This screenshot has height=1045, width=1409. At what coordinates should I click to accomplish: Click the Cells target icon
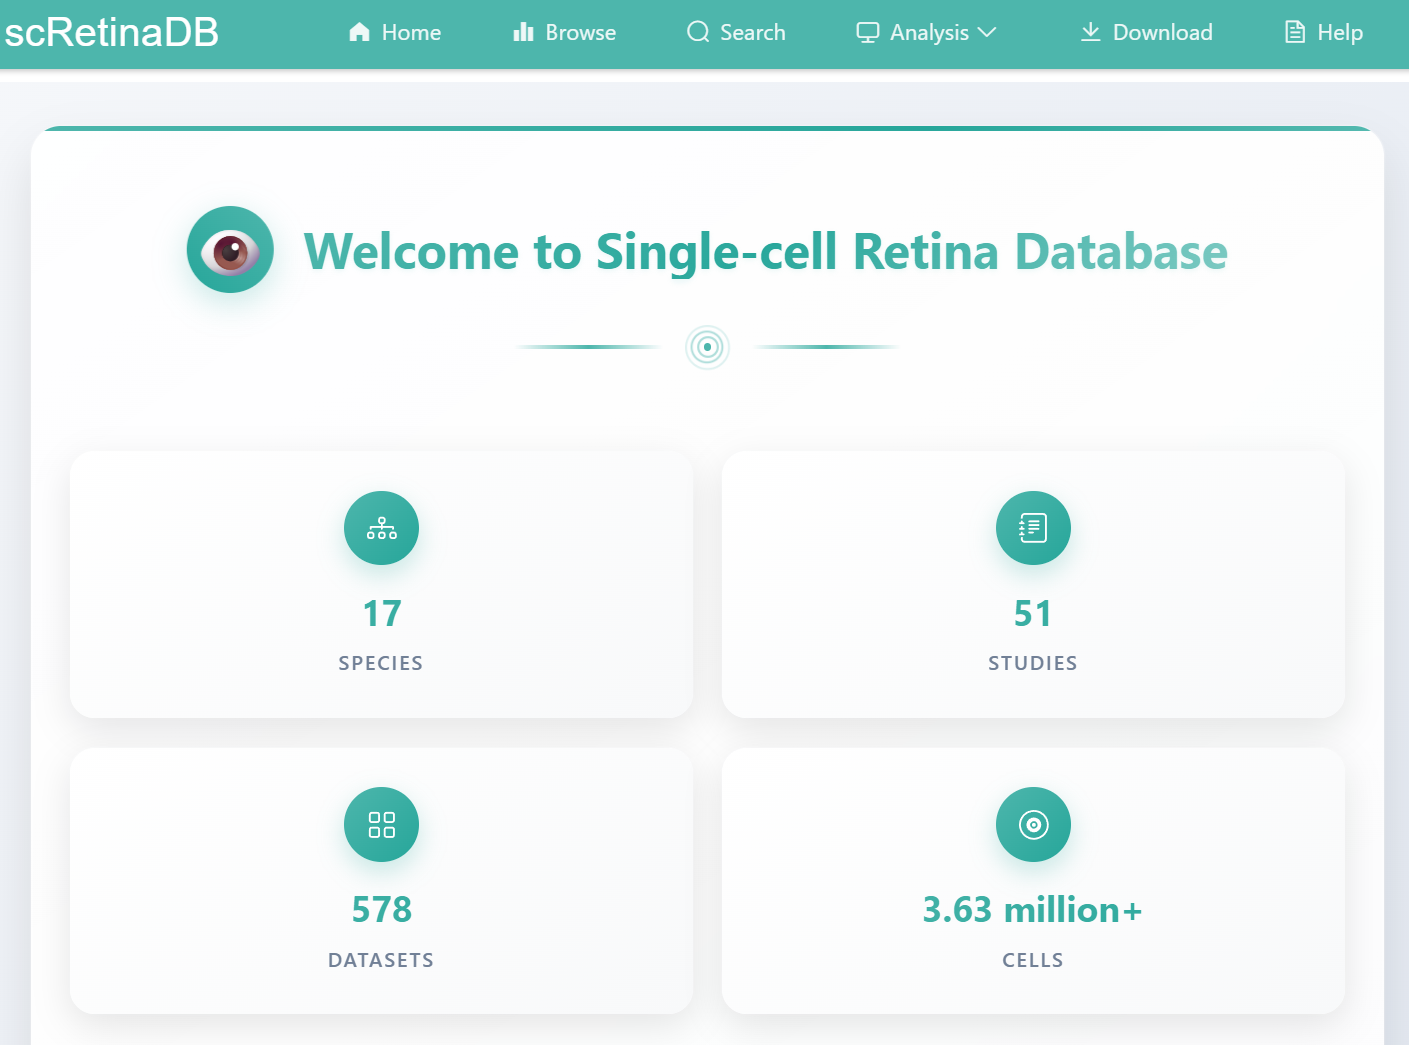[x=1033, y=825]
